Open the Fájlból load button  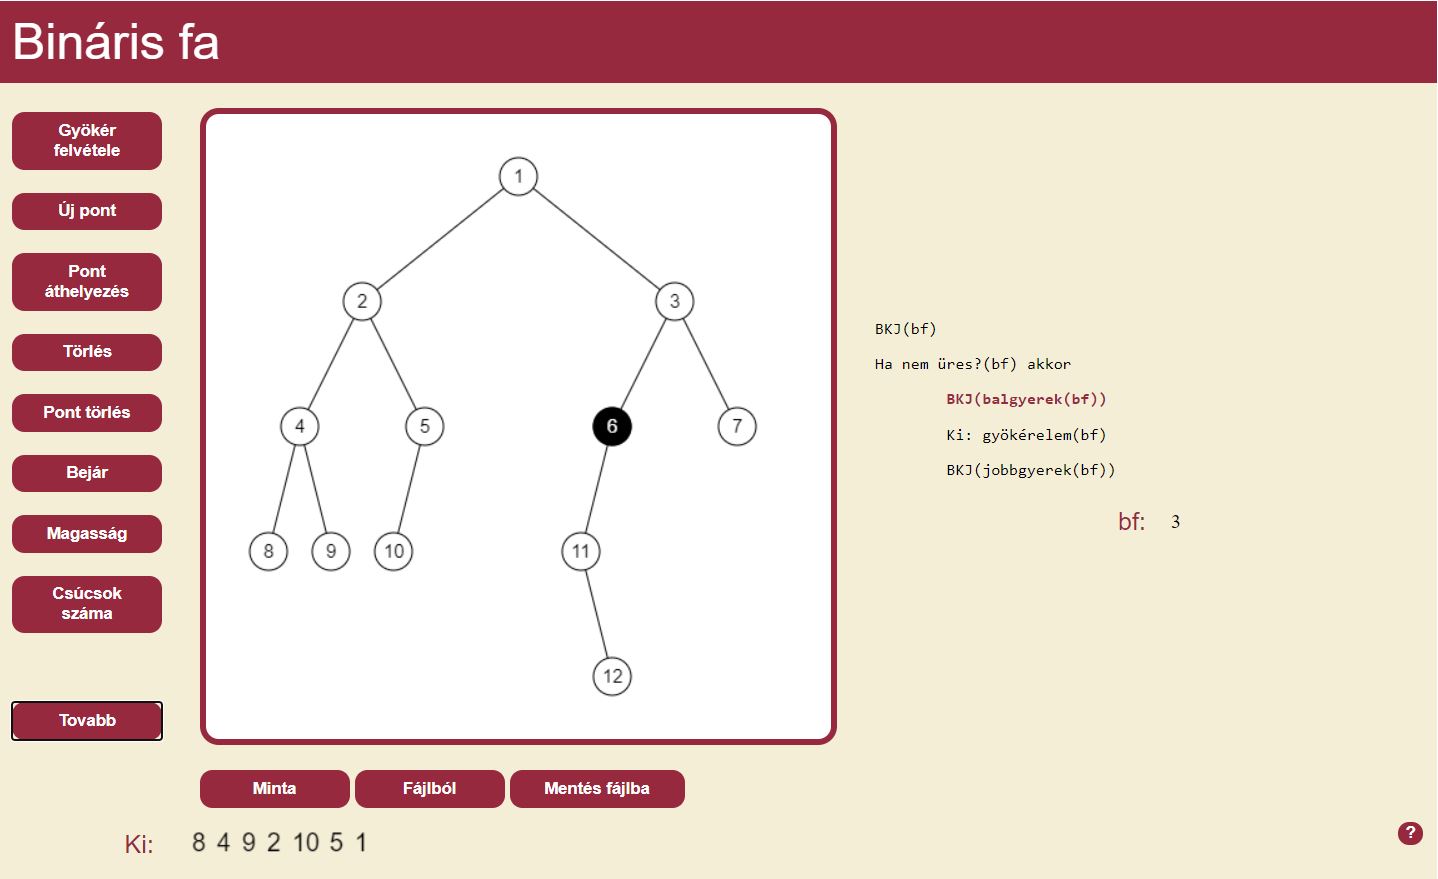[430, 789]
